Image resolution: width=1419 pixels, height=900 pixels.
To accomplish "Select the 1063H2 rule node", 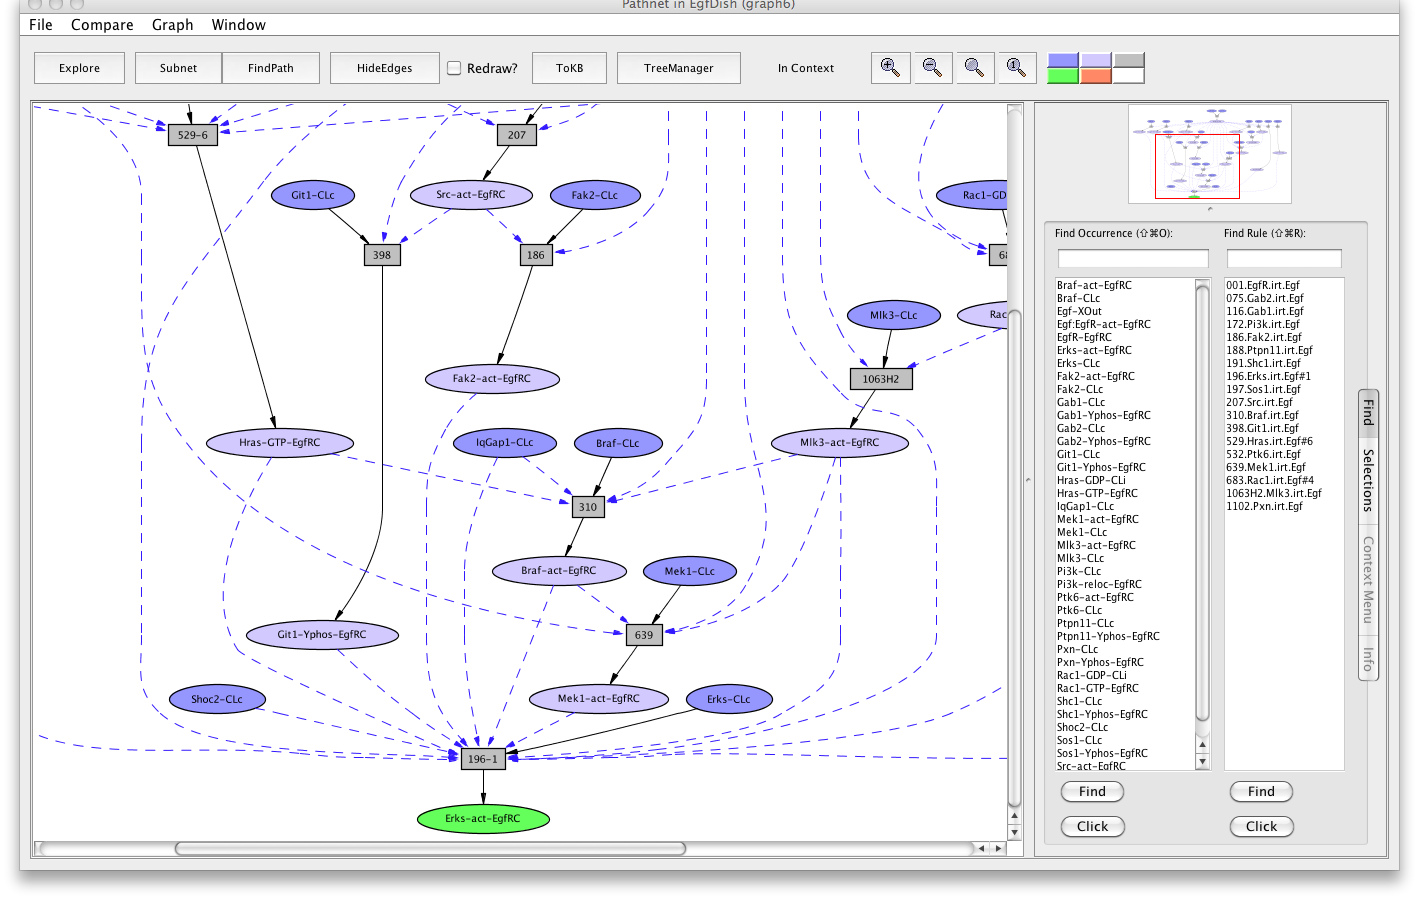I will coord(881,379).
